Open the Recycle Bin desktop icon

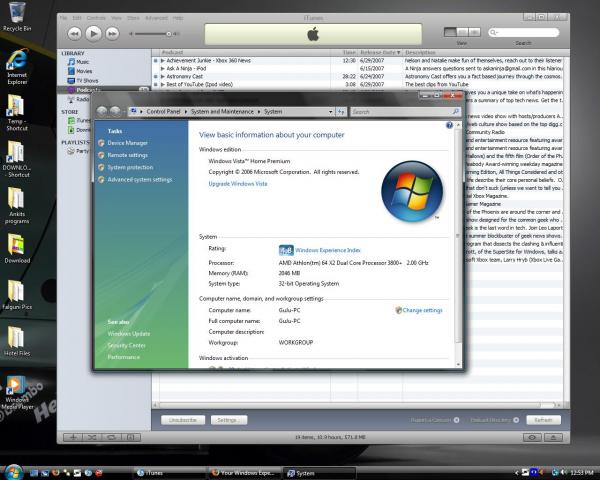(17, 16)
